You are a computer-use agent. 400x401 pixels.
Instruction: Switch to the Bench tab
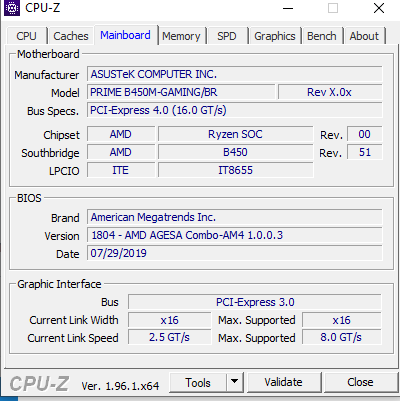pyautogui.click(x=322, y=36)
